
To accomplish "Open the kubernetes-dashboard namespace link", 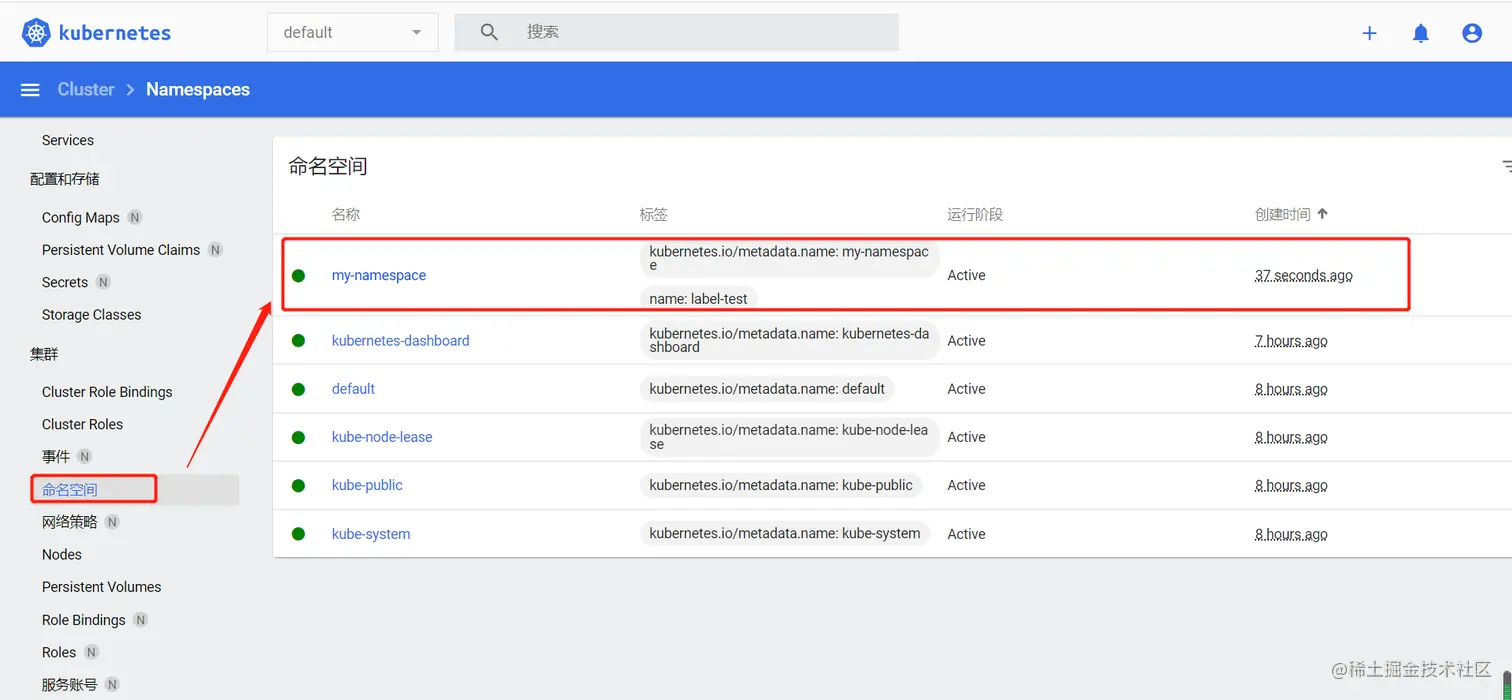I will click(401, 341).
